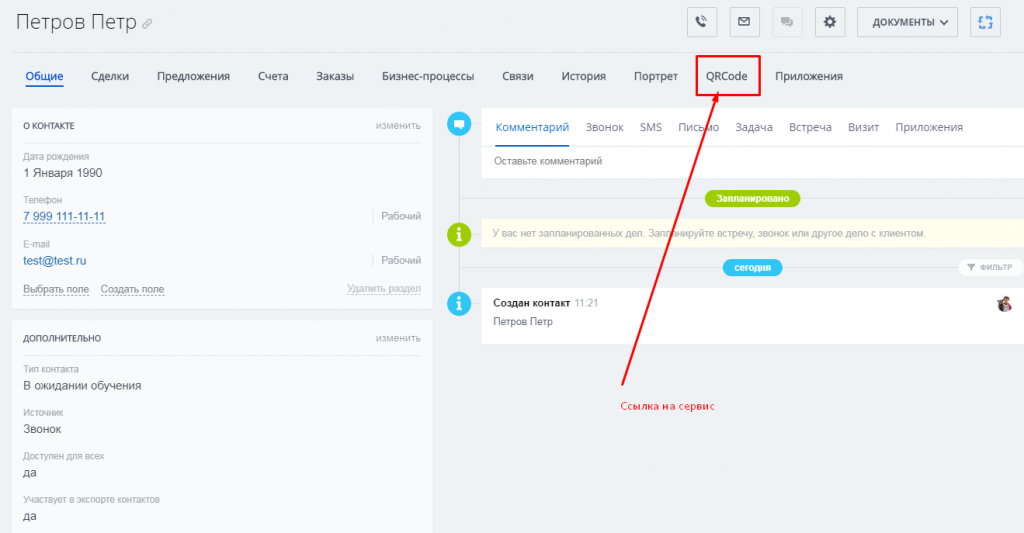The height and width of the screenshot is (533, 1024).
Task: Click the Удалить раздел link
Action: (384, 288)
